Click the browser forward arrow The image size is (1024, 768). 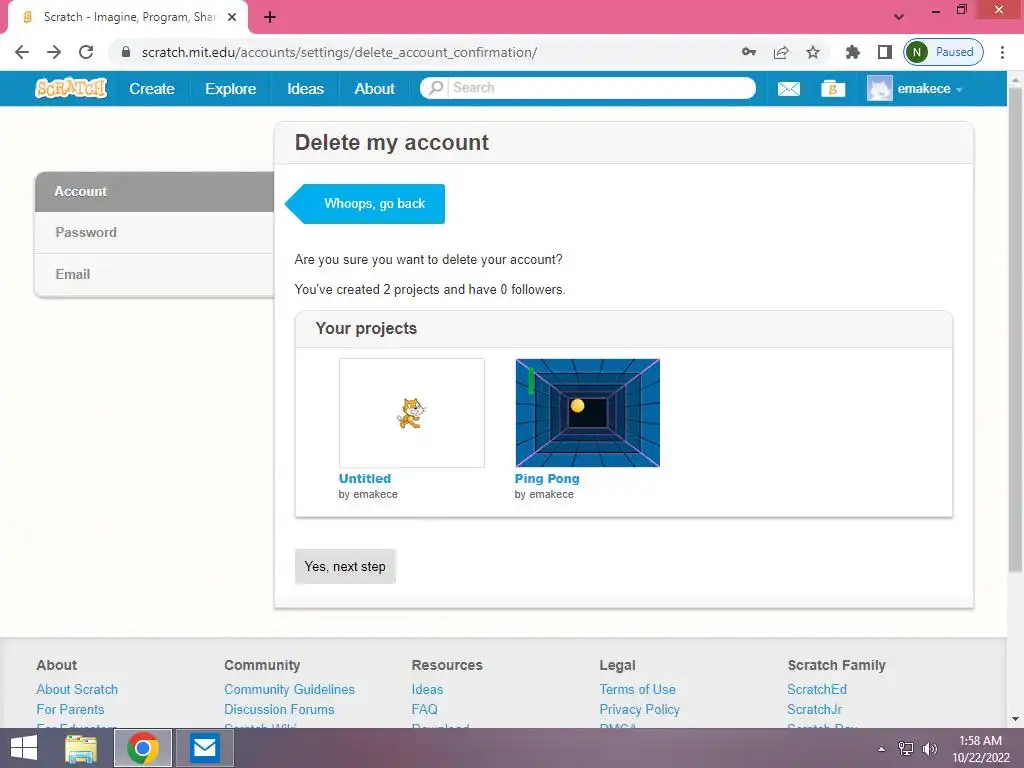click(54, 52)
